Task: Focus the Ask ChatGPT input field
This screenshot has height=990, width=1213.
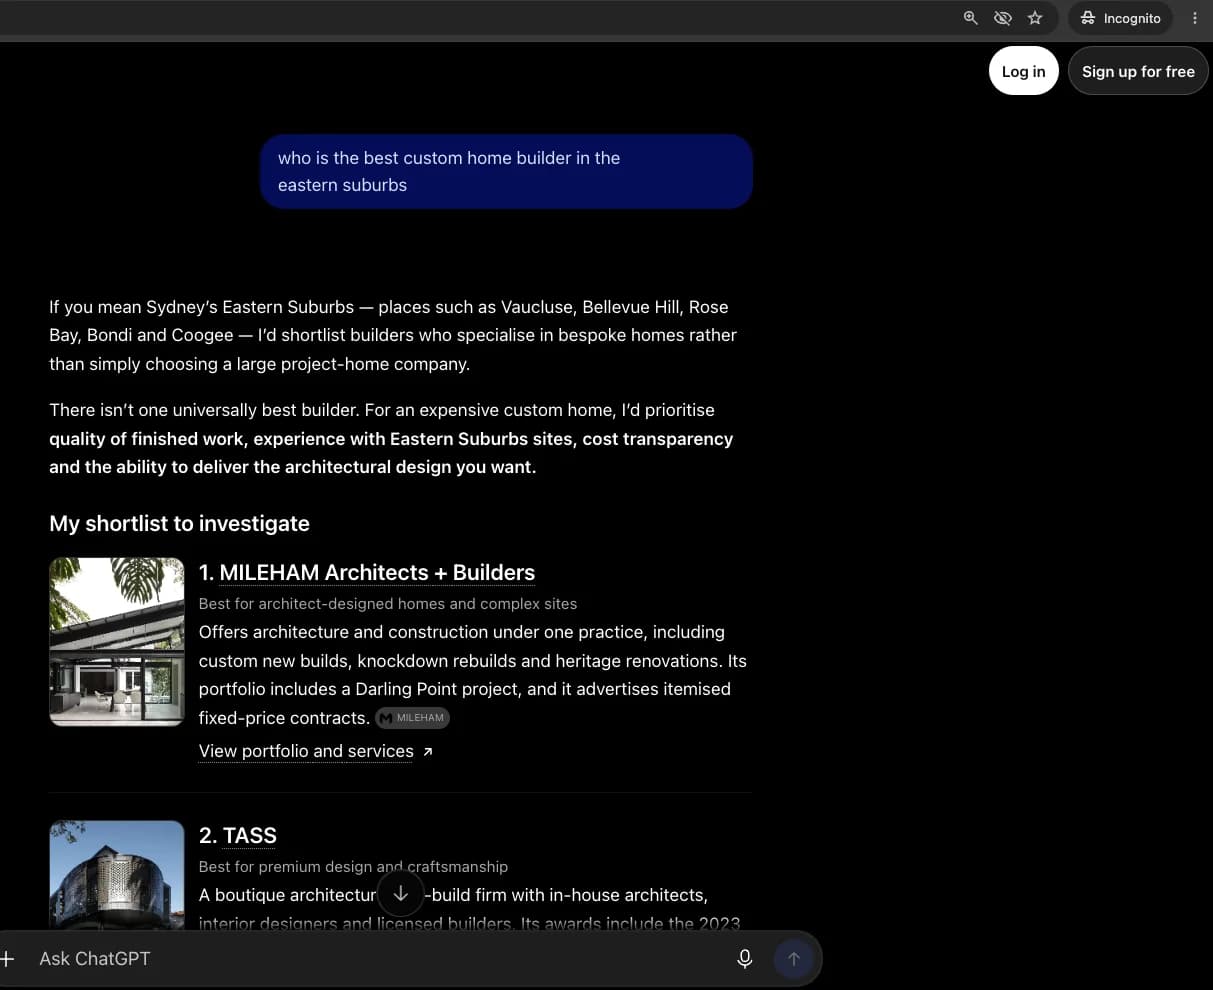Action: (380, 959)
